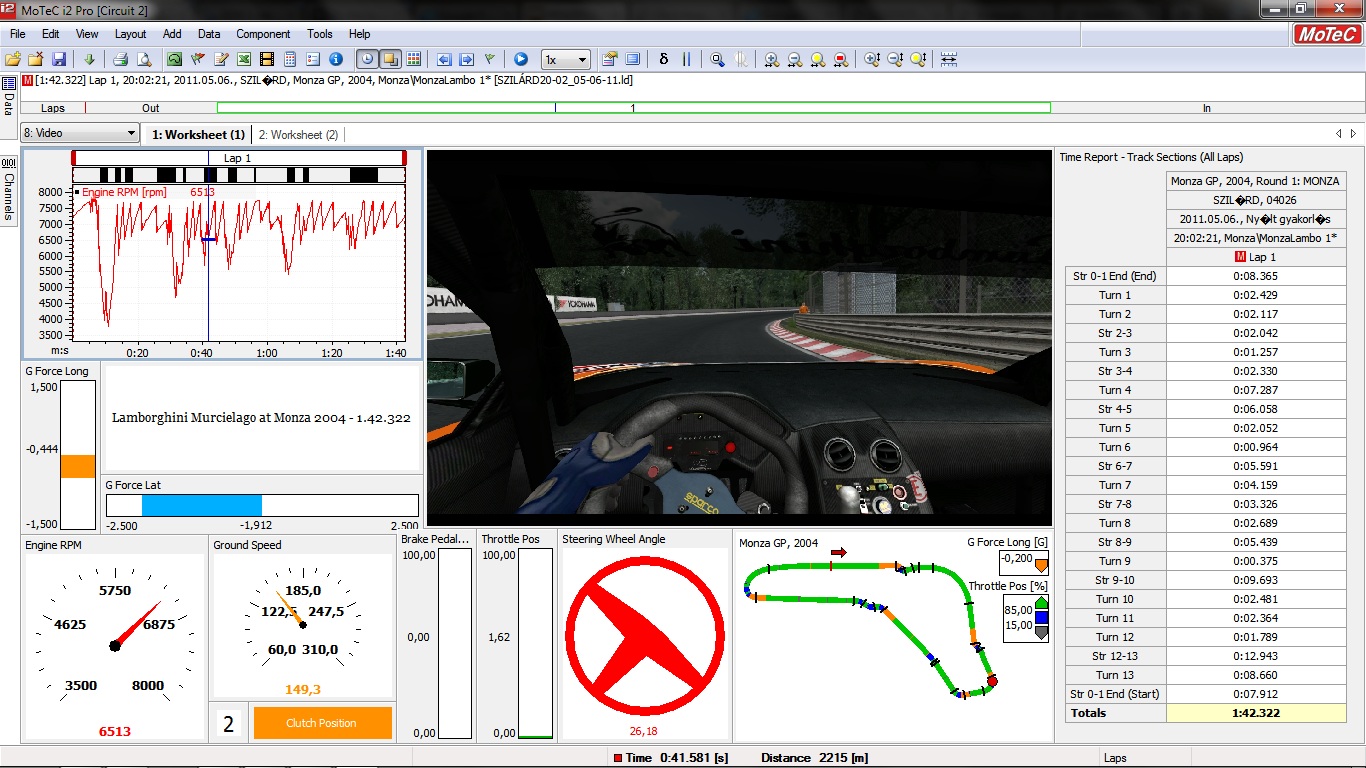Click lap 1 segment in Laps bar
The height and width of the screenshot is (768, 1366).
633,107
